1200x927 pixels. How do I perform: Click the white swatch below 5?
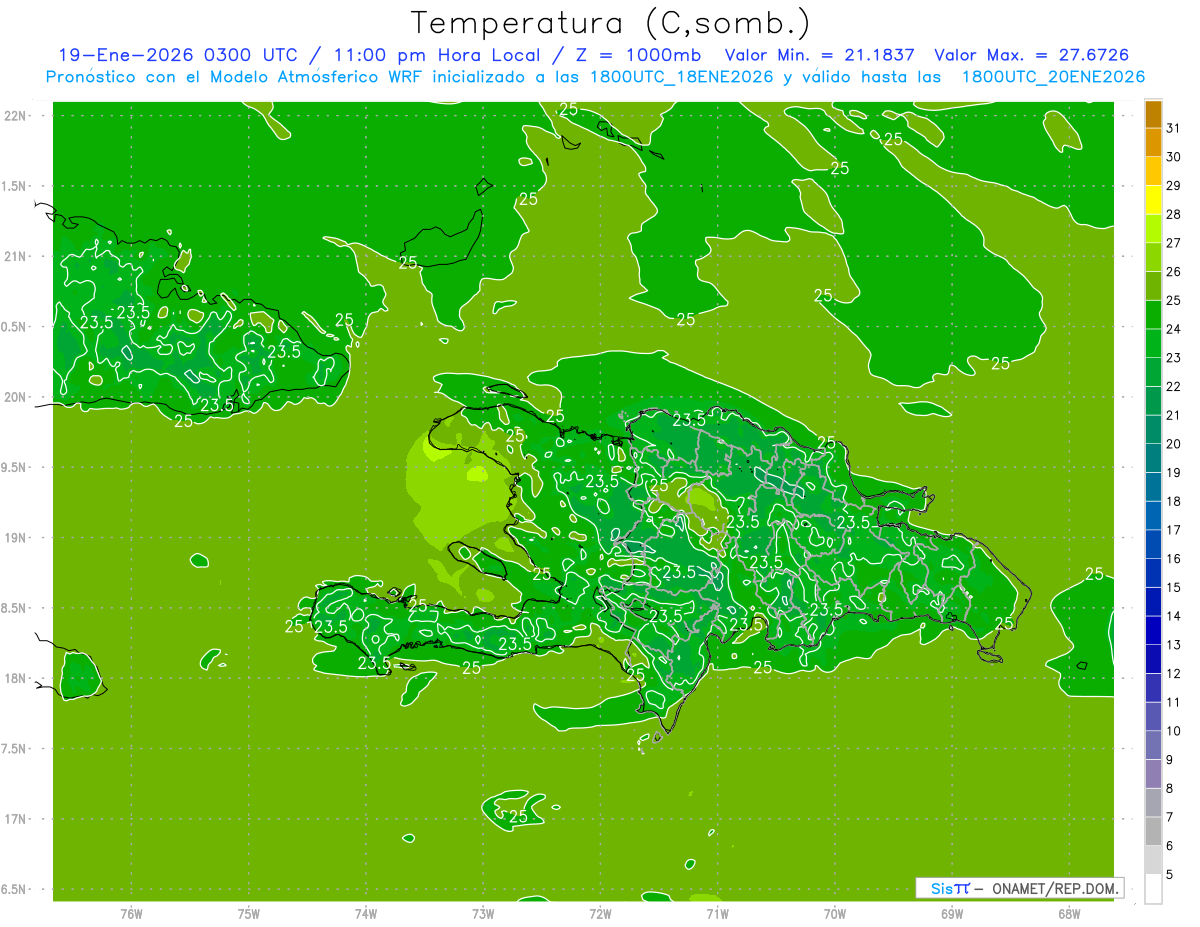pyautogui.click(x=1154, y=889)
